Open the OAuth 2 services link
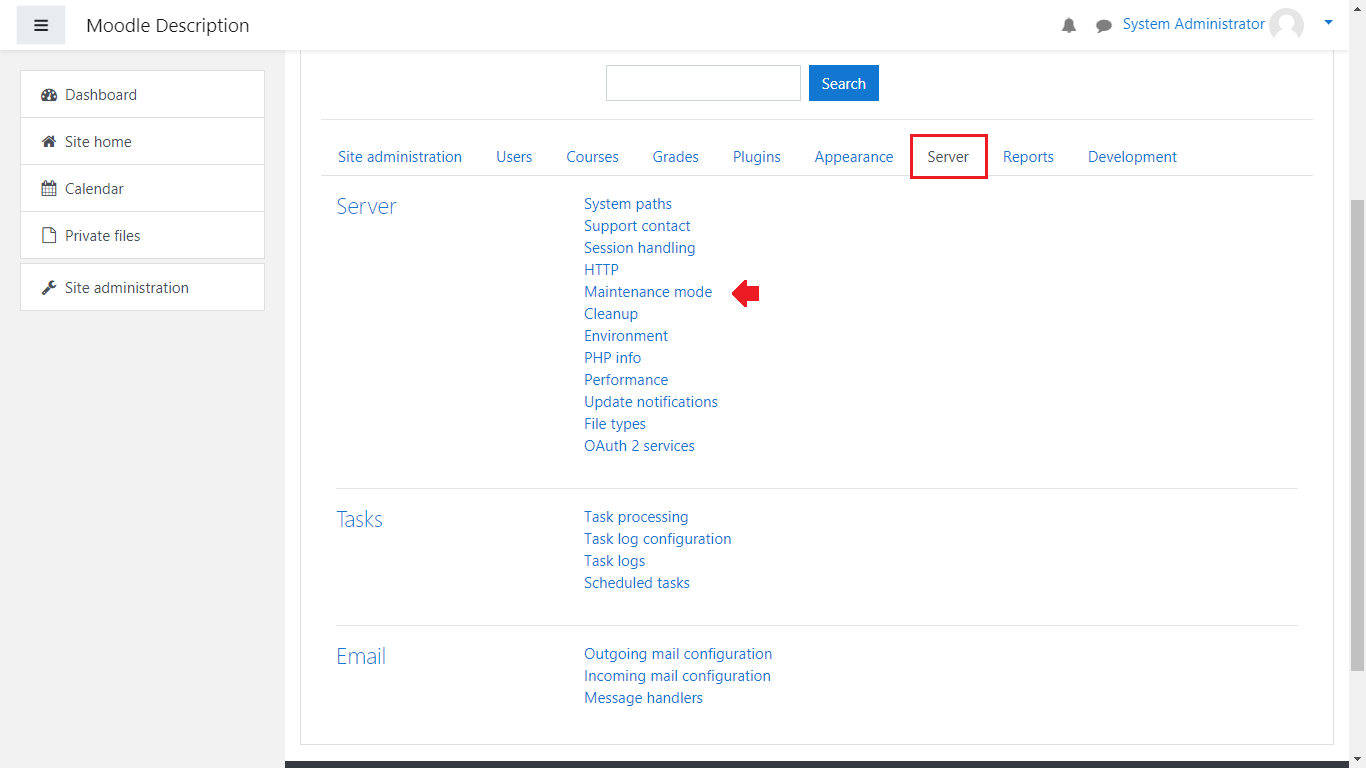1366x768 pixels. click(x=639, y=446)
